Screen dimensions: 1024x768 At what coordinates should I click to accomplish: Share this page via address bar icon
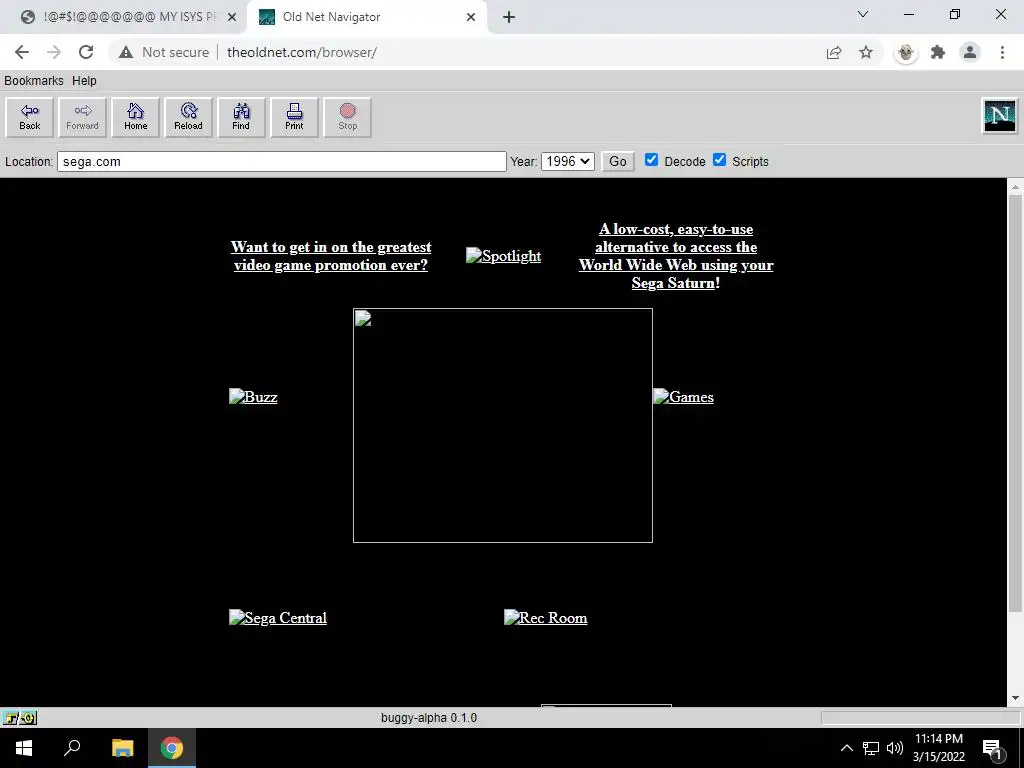[x=834, y=52]
